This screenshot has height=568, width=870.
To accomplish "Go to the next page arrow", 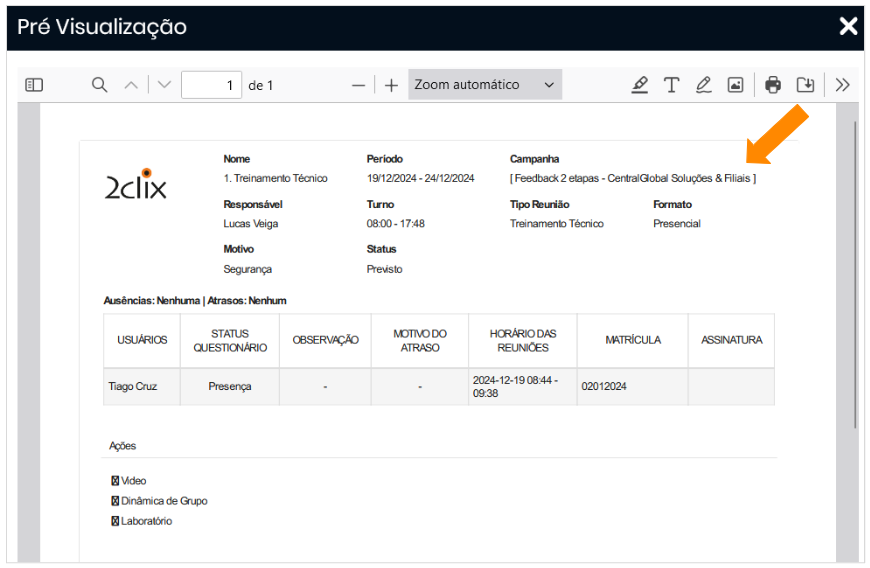I will coord(164,85).
